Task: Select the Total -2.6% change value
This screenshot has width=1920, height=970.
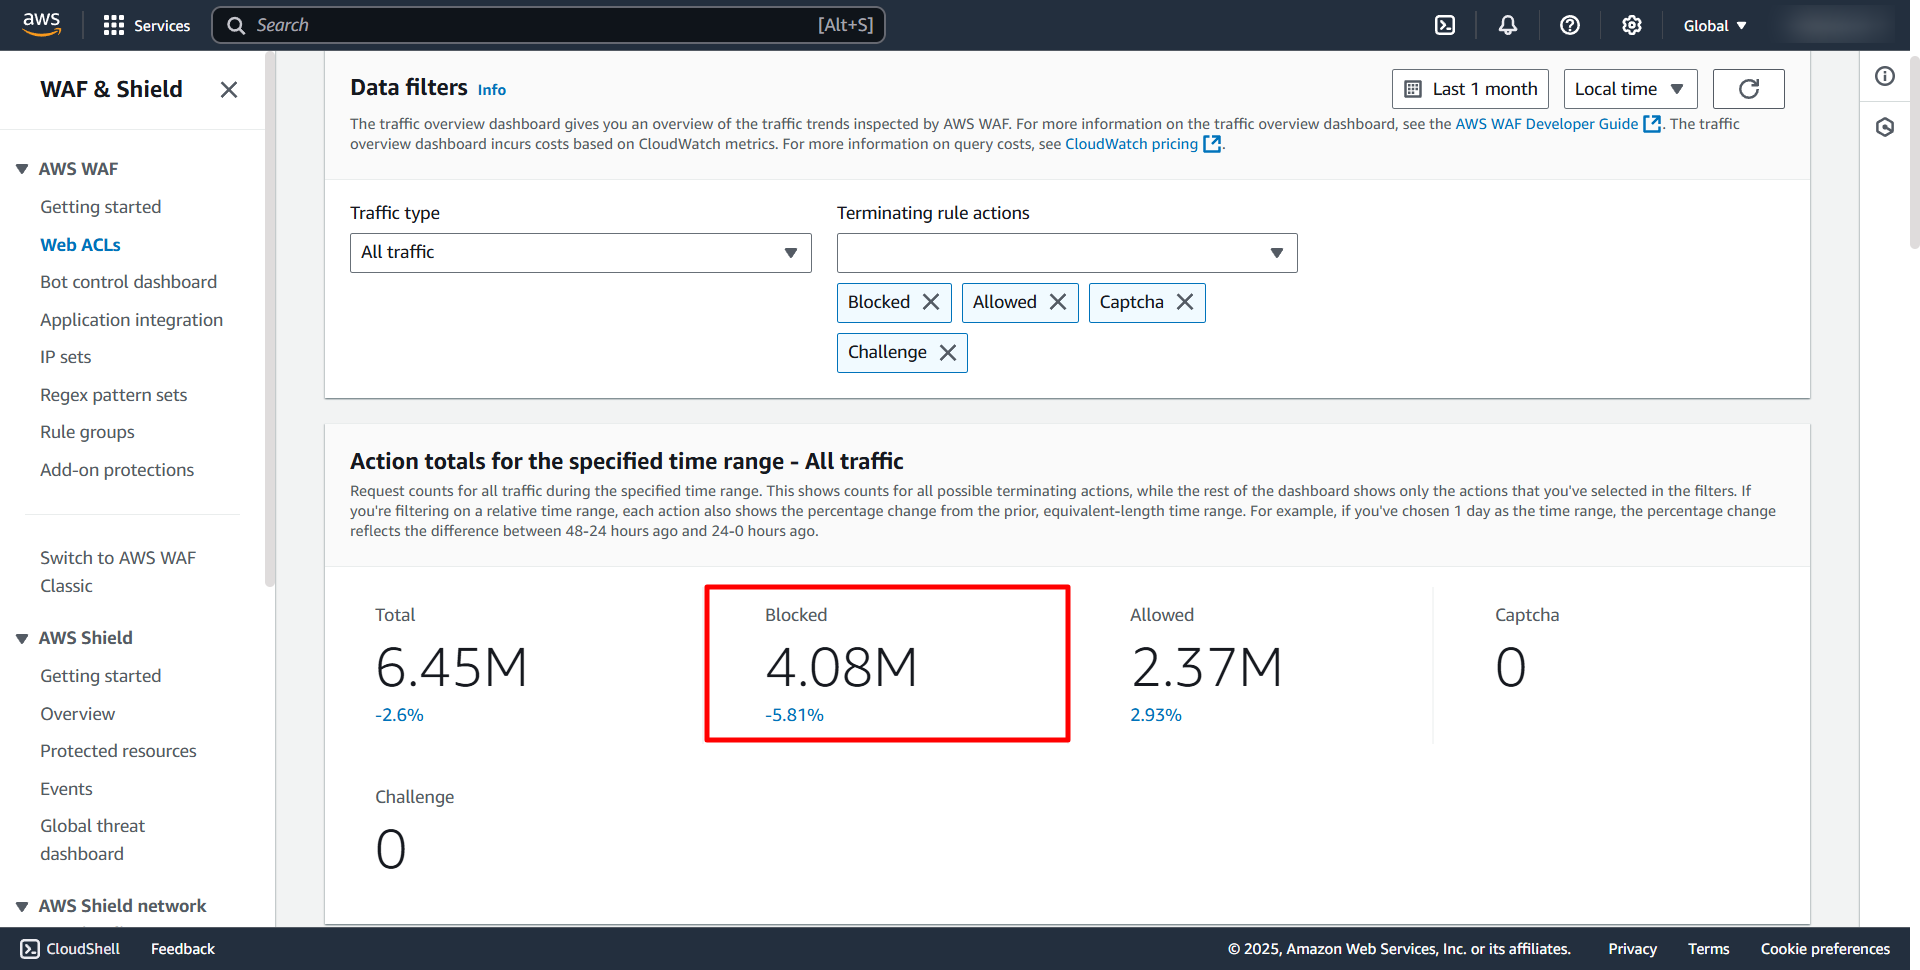Action: tap(399, 715)
